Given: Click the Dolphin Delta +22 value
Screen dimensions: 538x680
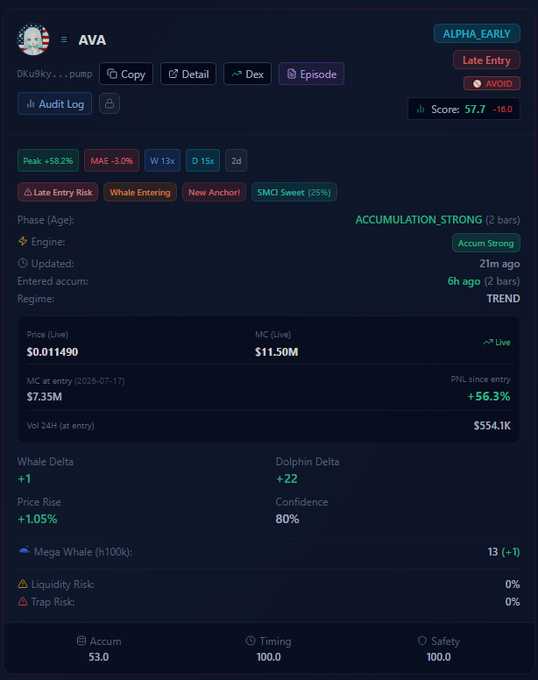Looking at the screenshot, I should (x=287, y=479).
